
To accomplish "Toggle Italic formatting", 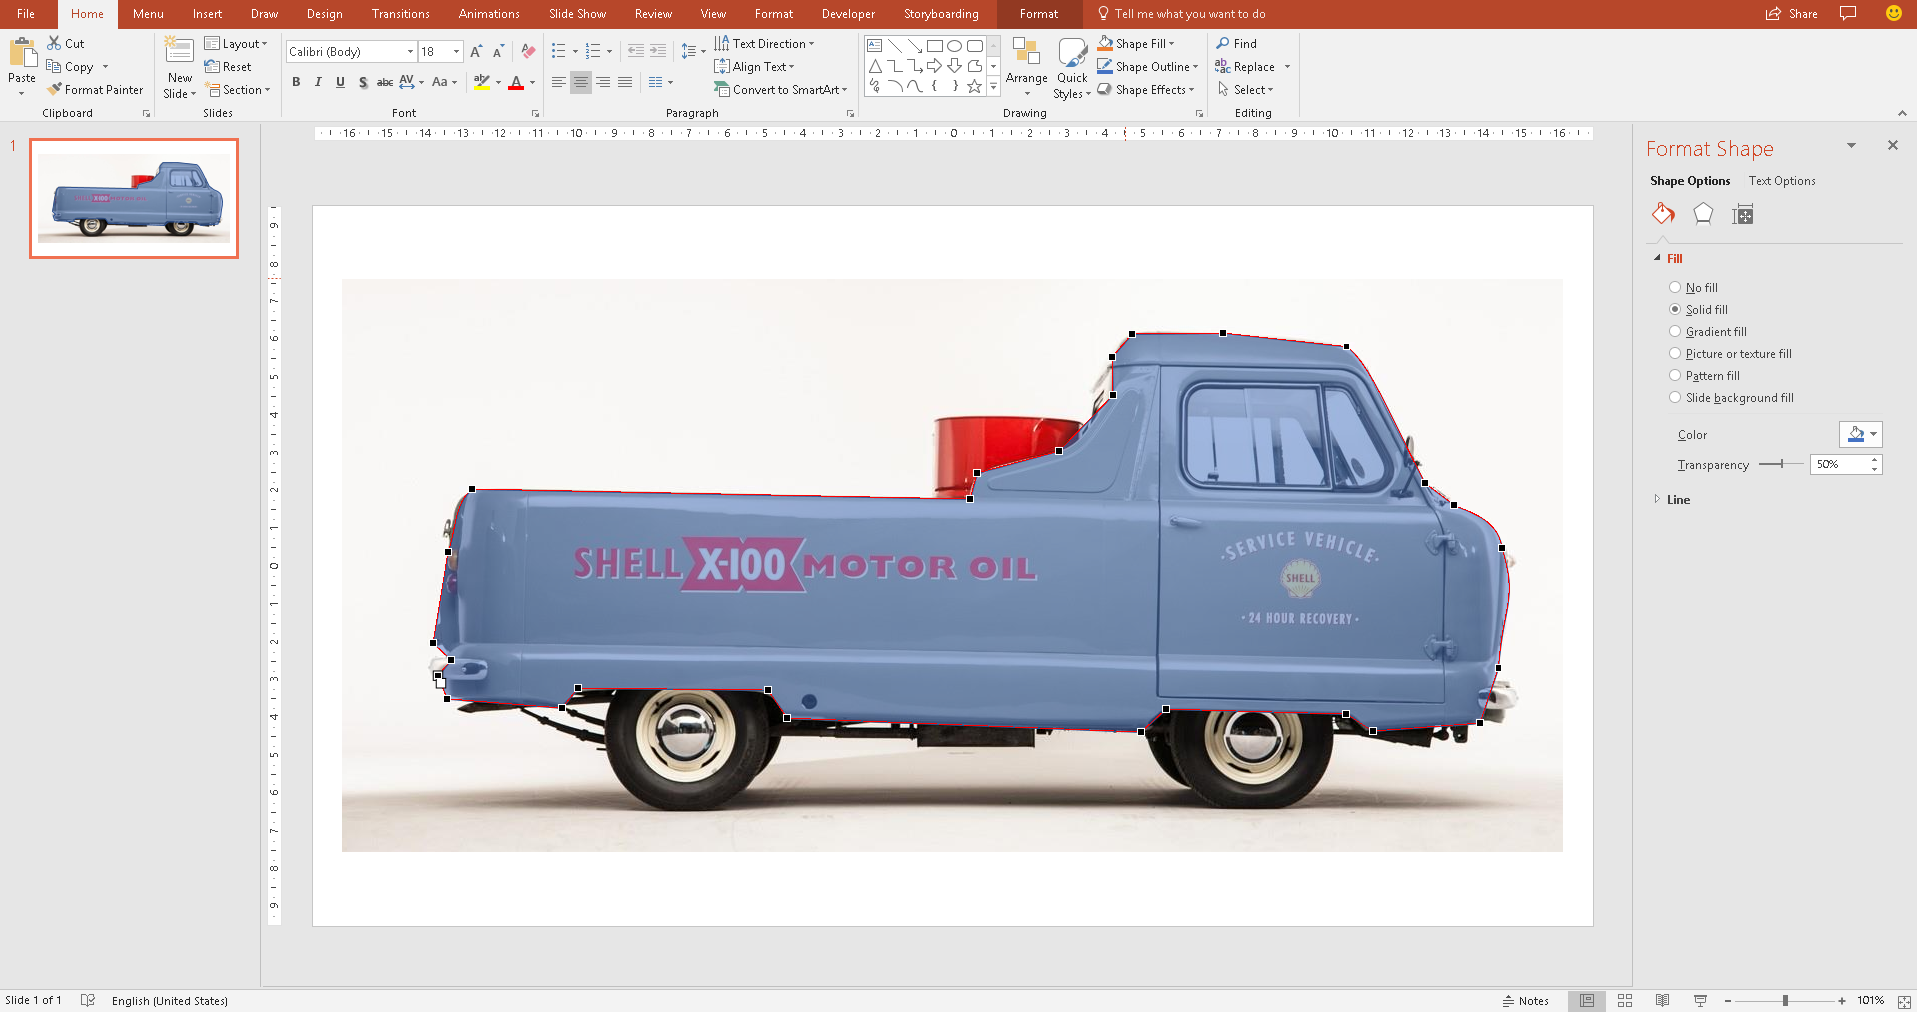I will [318, 82].
